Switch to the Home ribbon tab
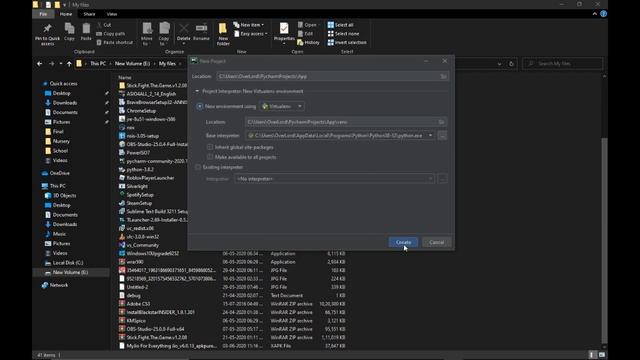640x360 pixels. [66, 14]
